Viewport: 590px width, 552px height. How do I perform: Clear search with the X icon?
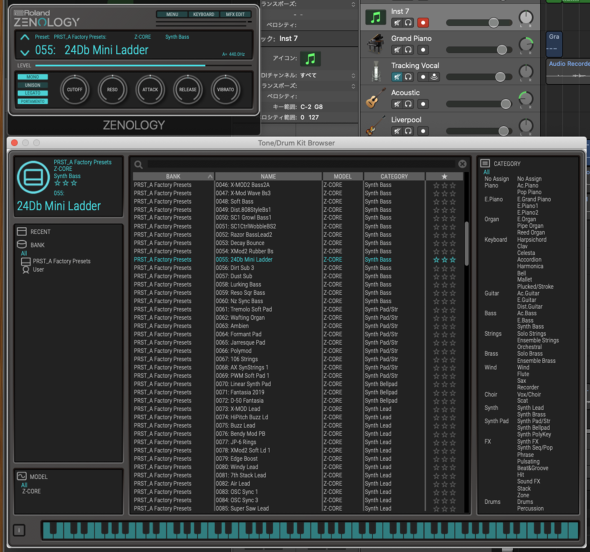point(462,164)
